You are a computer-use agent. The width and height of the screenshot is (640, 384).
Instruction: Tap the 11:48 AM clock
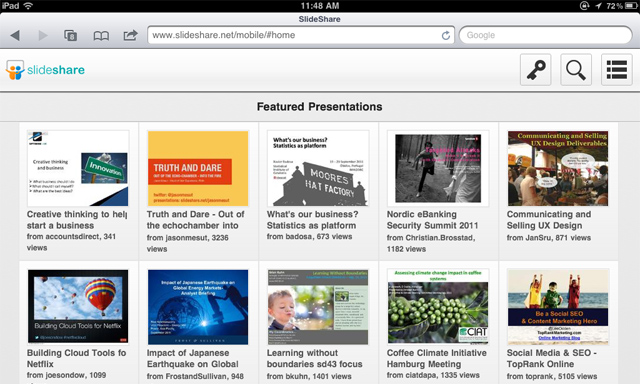[x=320, y=6]
